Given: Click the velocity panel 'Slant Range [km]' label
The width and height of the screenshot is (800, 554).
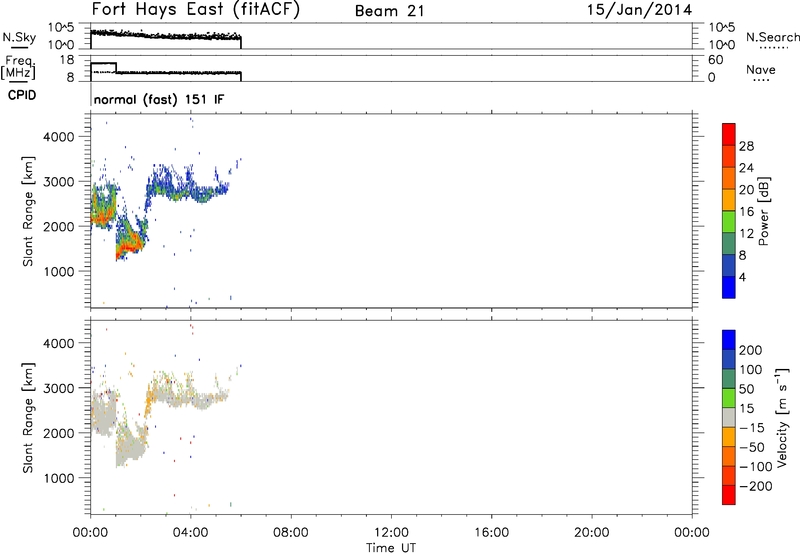Looking at the screenshot, I should [28, 418].
